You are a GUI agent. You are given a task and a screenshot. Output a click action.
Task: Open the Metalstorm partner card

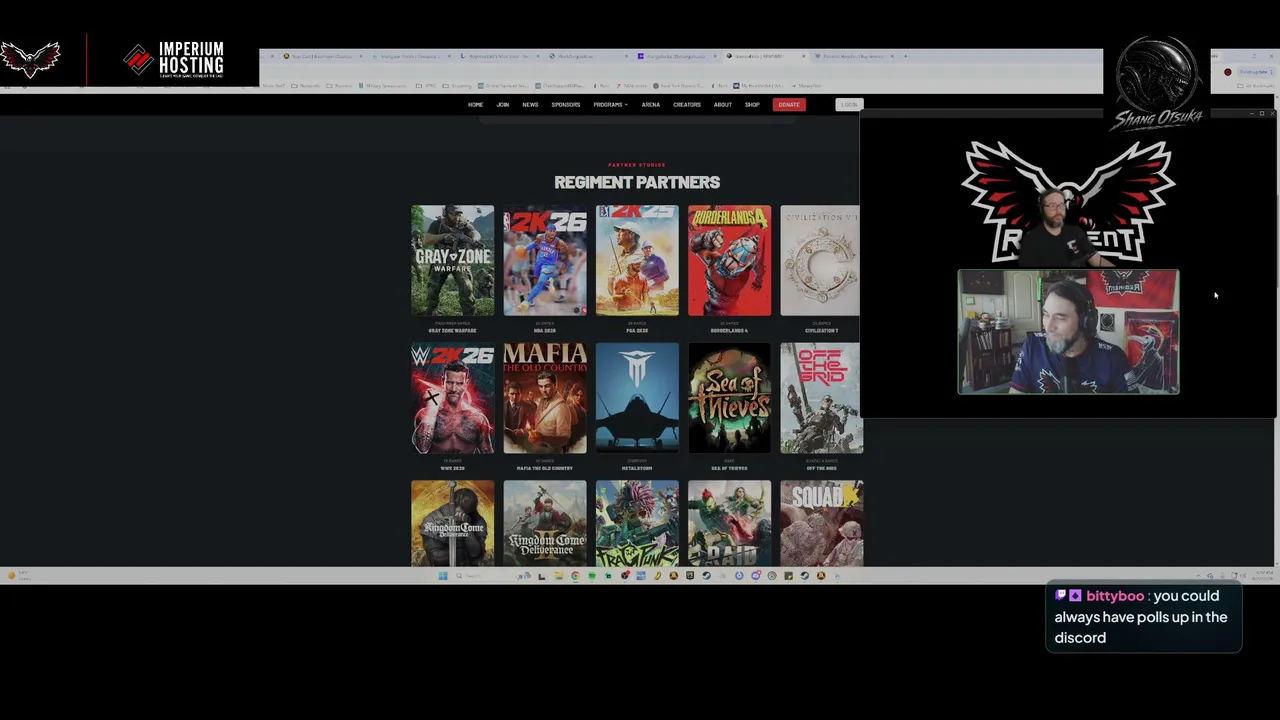(x=637, y=398)
